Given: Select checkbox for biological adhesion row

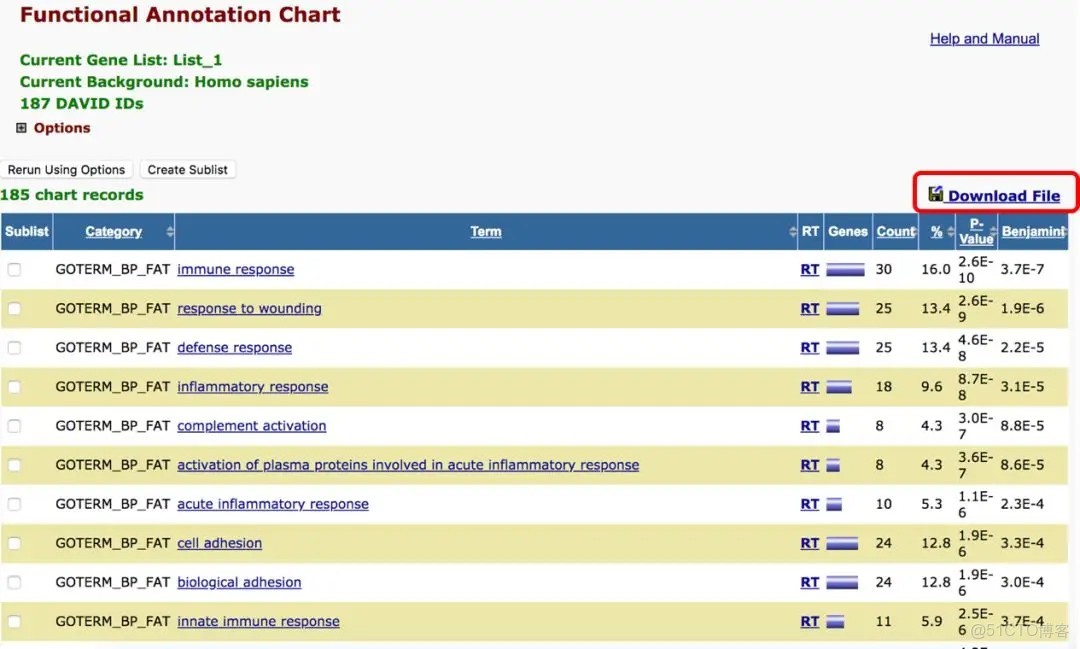Looking at the screenshot, I should 14,583.
